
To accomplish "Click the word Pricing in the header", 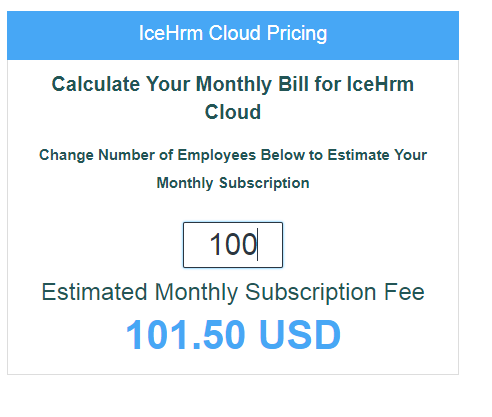I will pos(297,34).
